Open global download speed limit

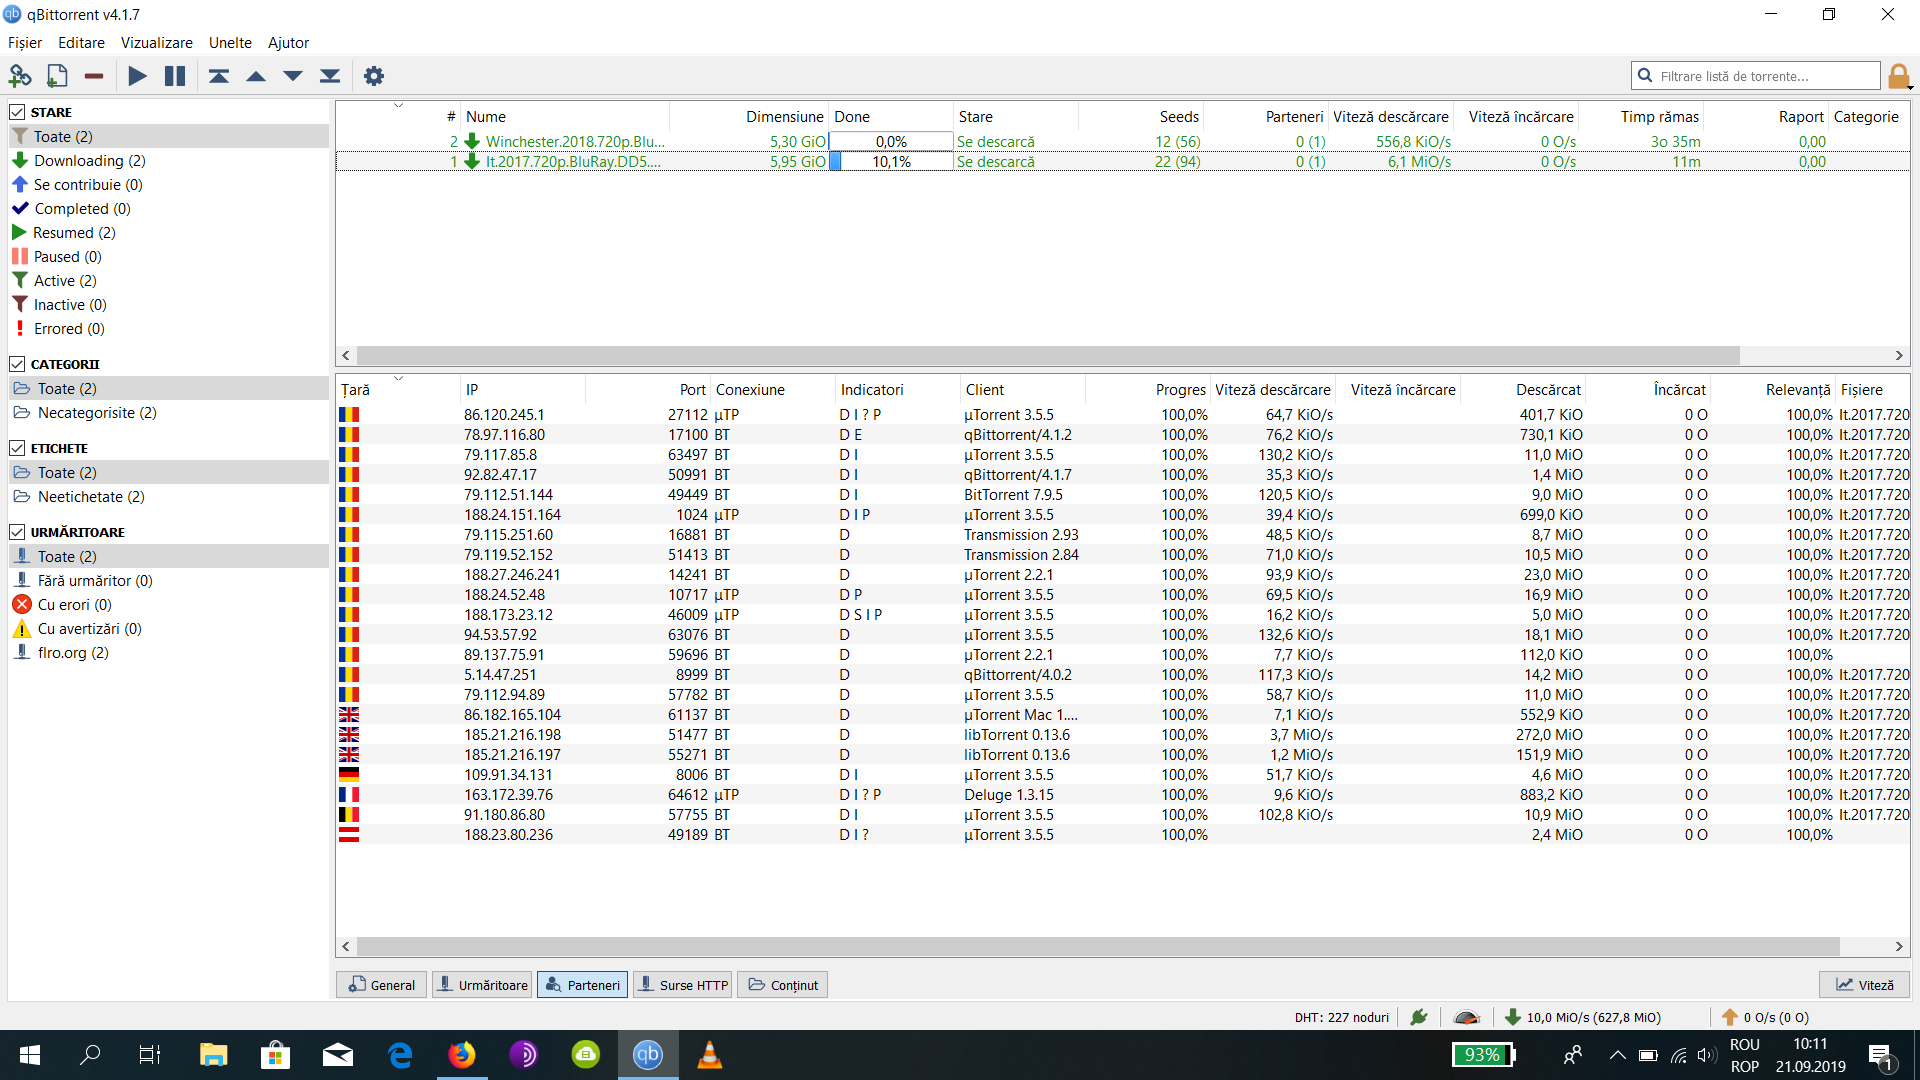tap(1583, 1017)
